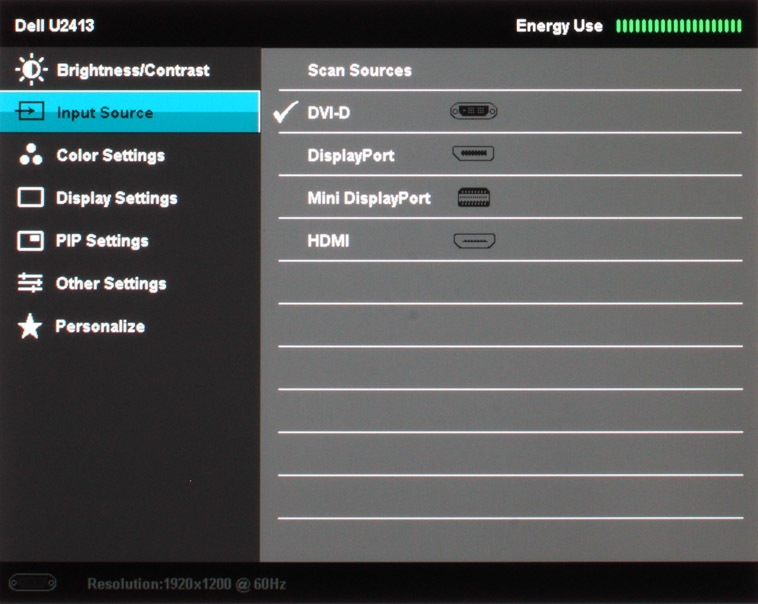Click the PIP Settings icon

30,240
